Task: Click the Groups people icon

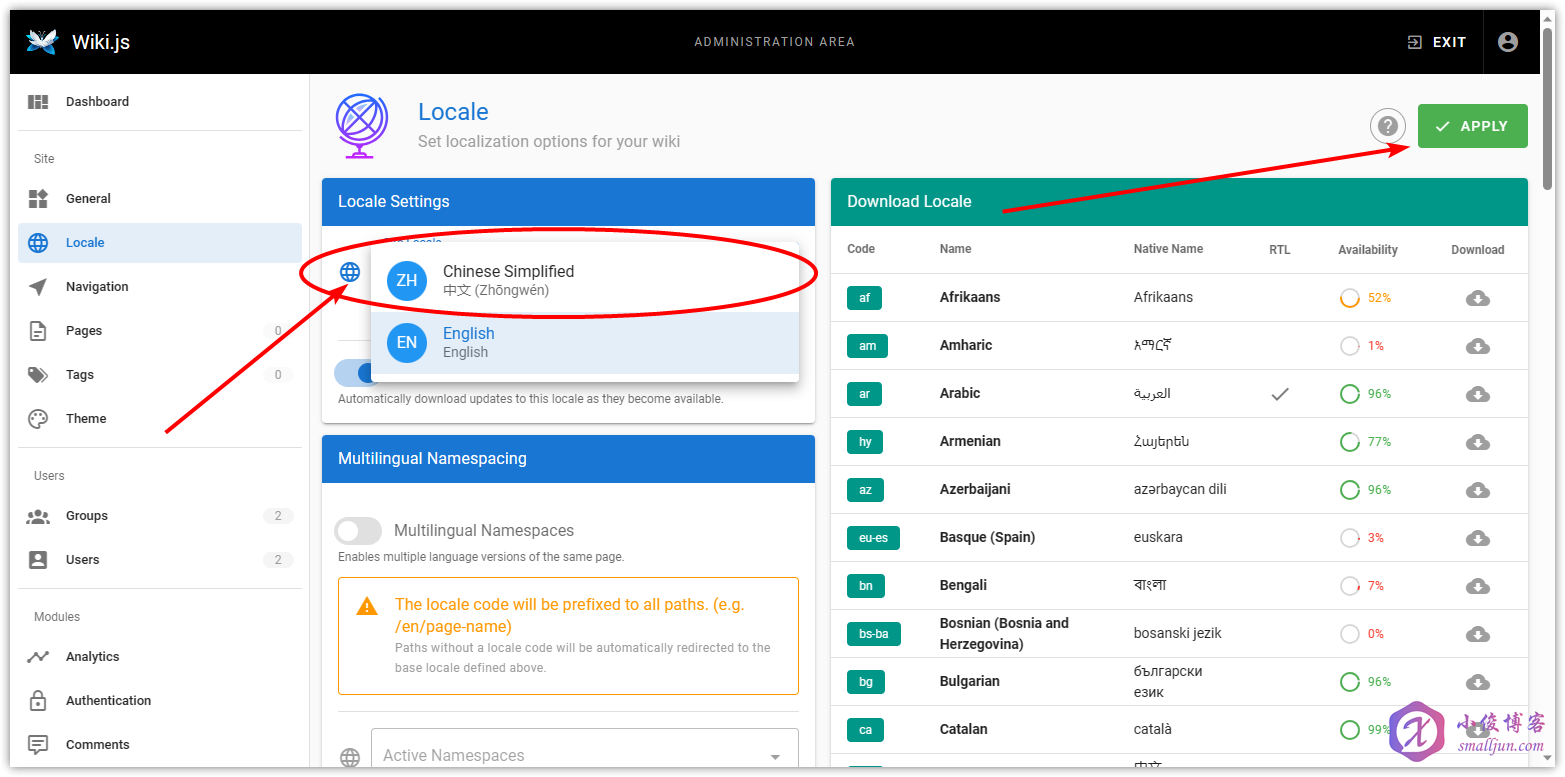Action: coord(38,516)
